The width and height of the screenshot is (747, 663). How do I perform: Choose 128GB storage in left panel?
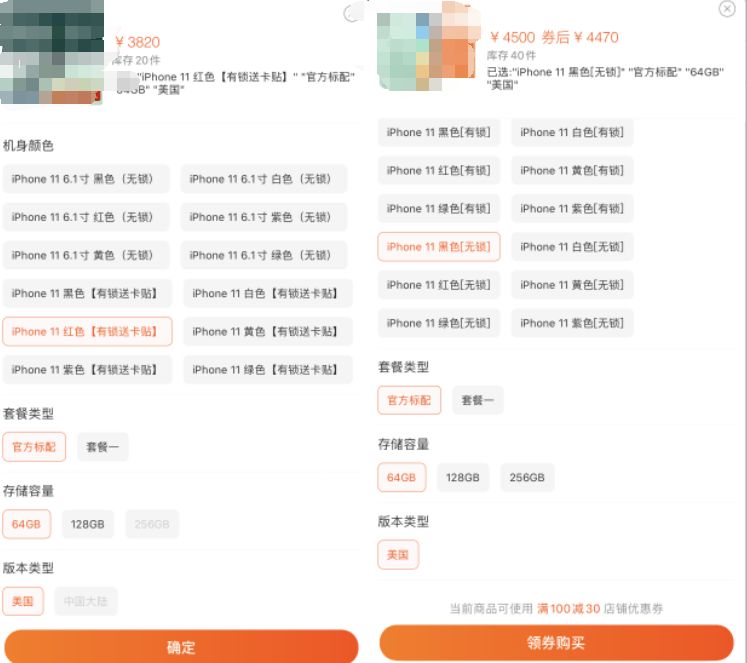[x=88, y=524]
